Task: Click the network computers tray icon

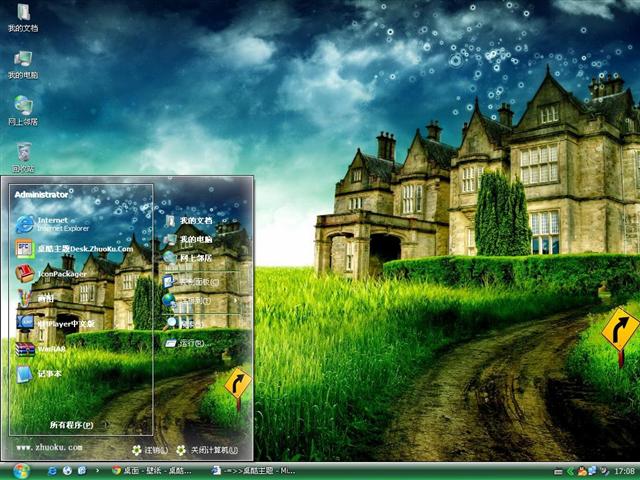Action: click(x=592, y=471)
